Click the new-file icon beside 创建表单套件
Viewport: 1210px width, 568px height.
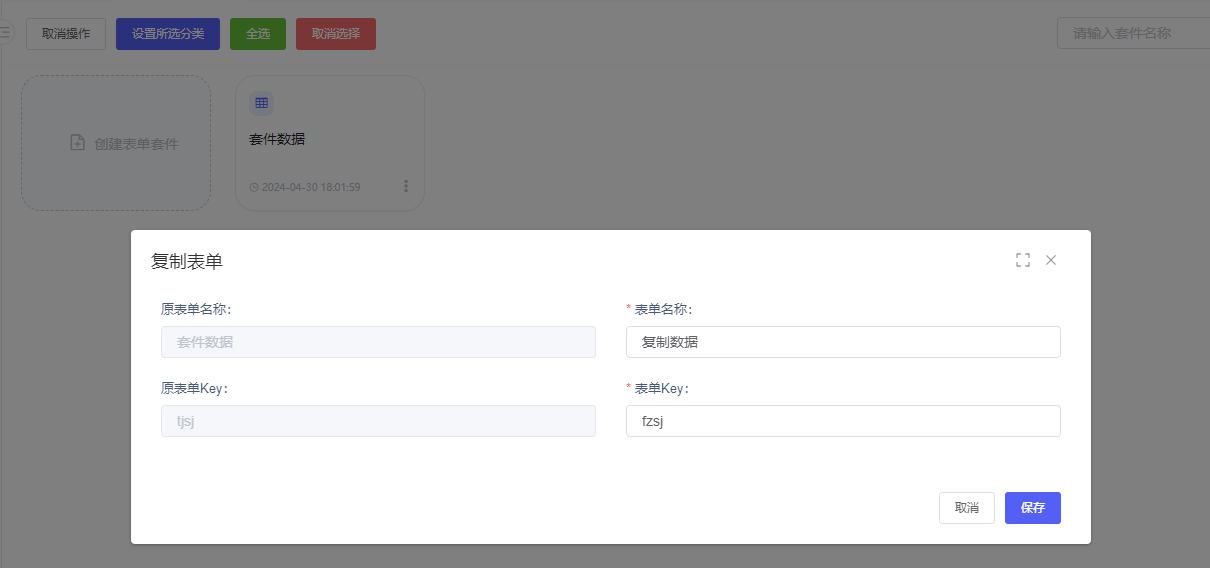click(77, 143)
